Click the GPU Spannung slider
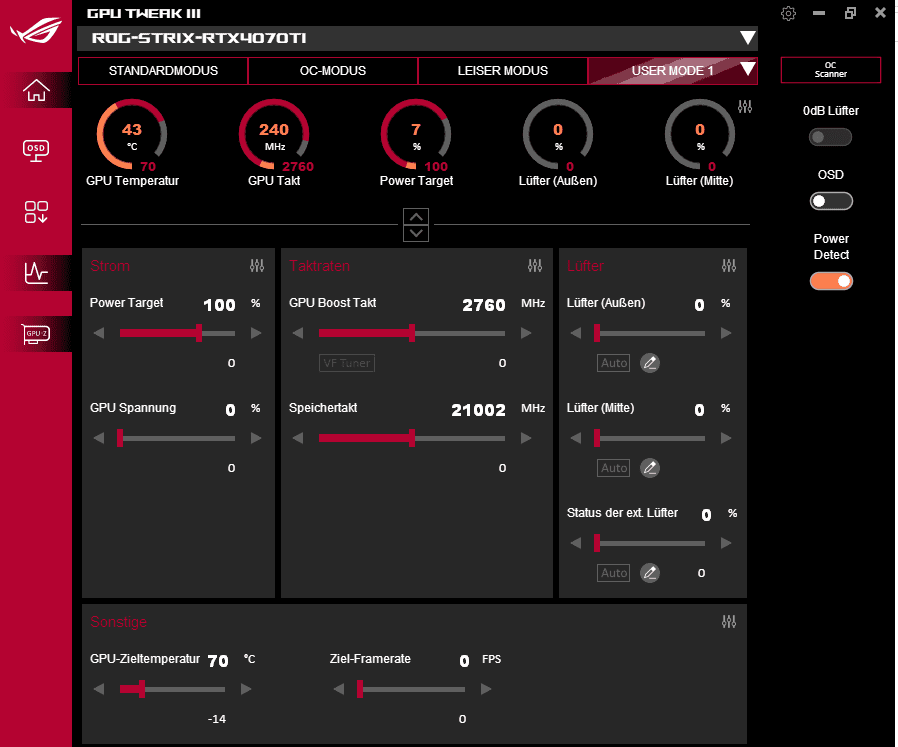898x747 pixels. [176, 438]
